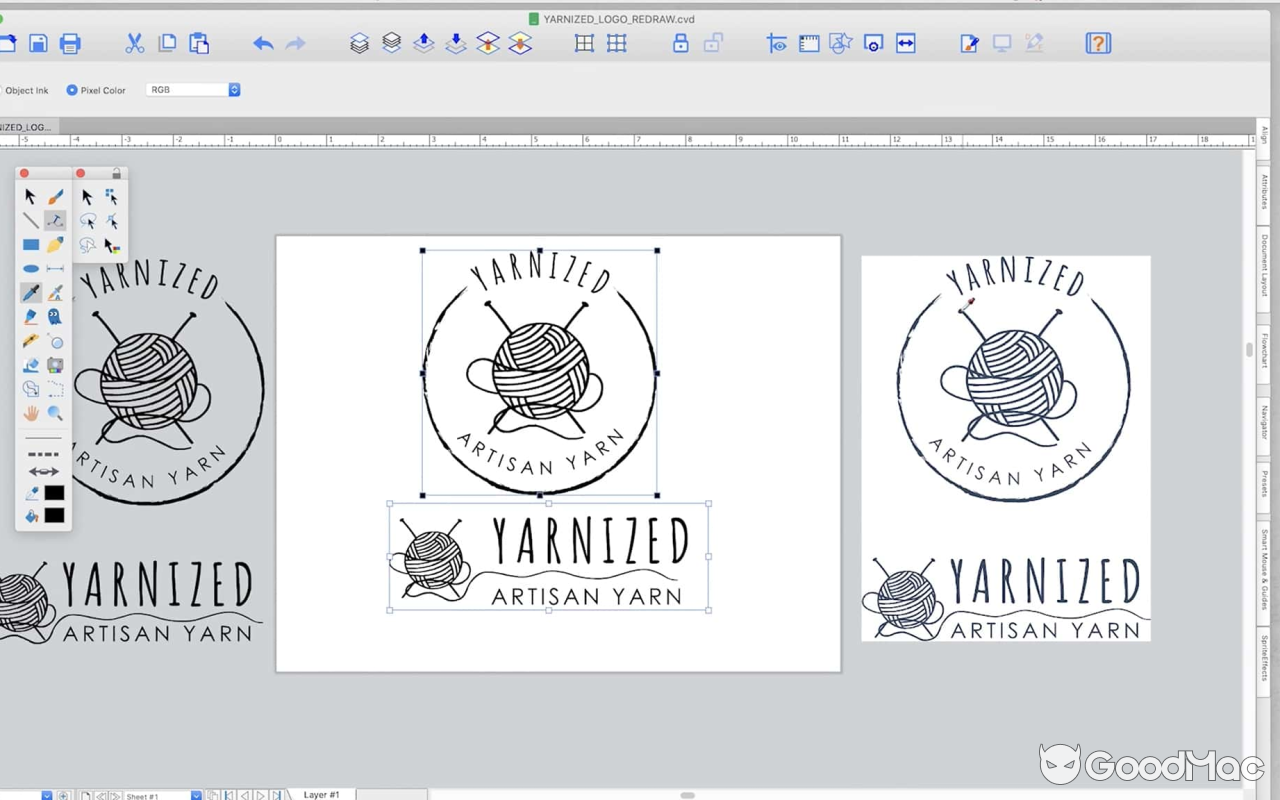This screenshot has height=800, width=1280.
Task: Open help via question mark icon
Action: tap(1098, 43)
